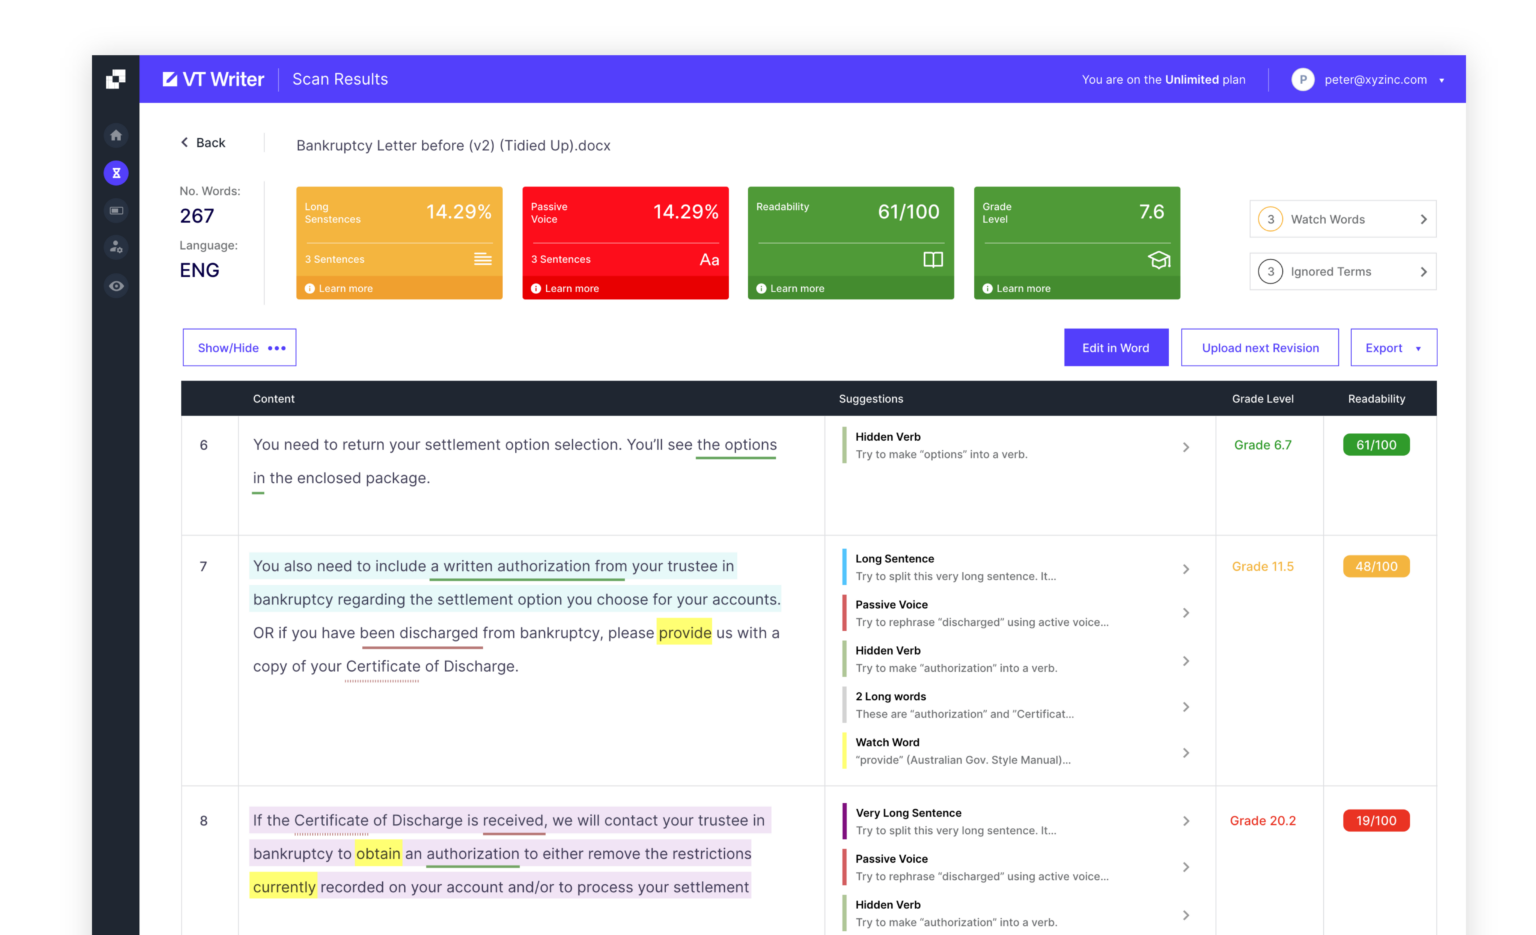
Task: Open the Show/Hide options menu
Action: (239, 348)
